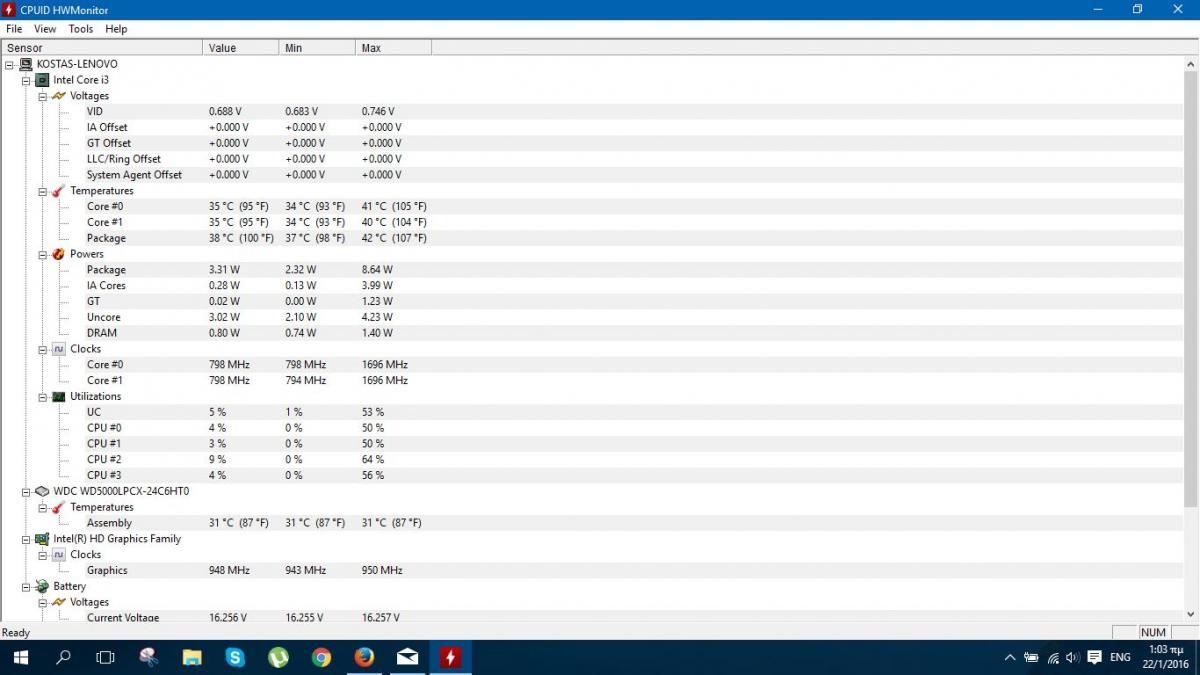Click the Powers flame icon

click(x=59, y=254)
